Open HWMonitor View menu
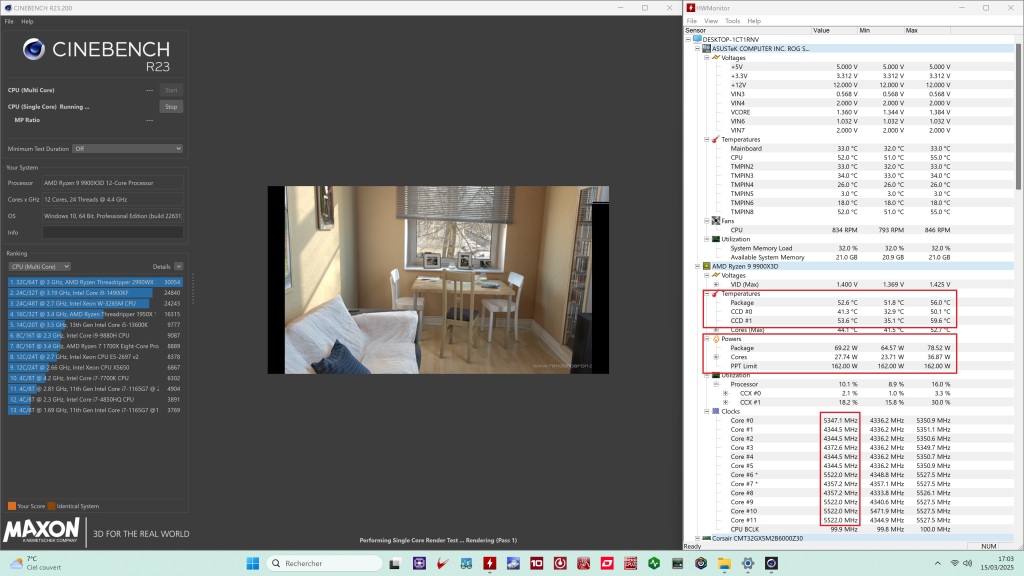Viewport: 1024px width, 576px height. point(711,21)
